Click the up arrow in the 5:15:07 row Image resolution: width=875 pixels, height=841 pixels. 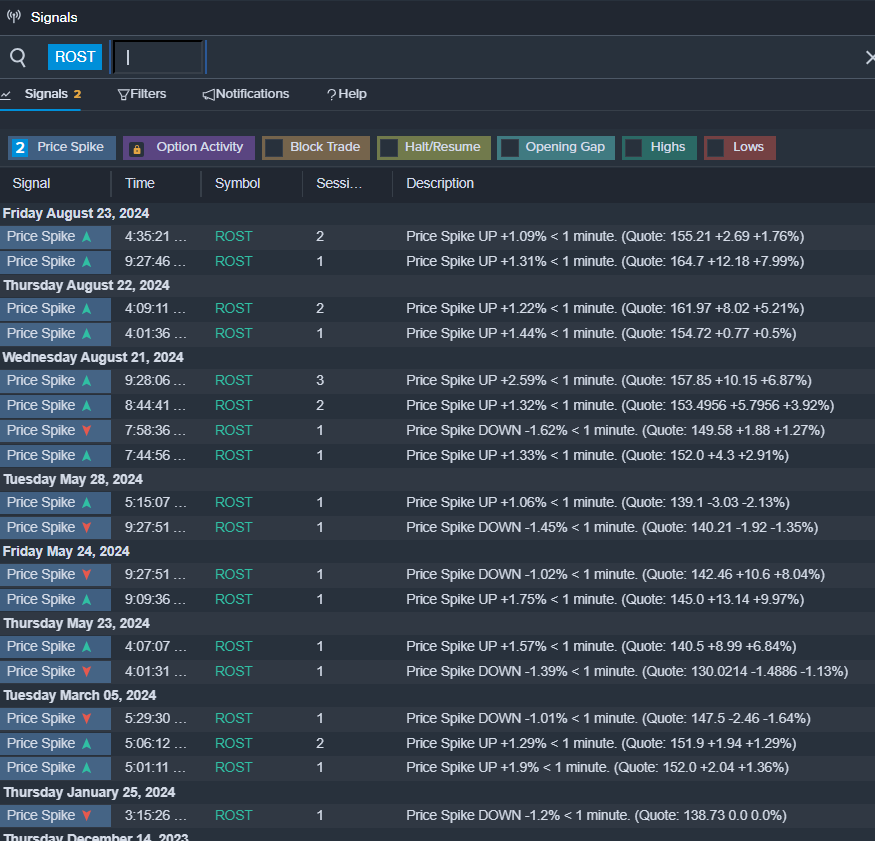86,502
